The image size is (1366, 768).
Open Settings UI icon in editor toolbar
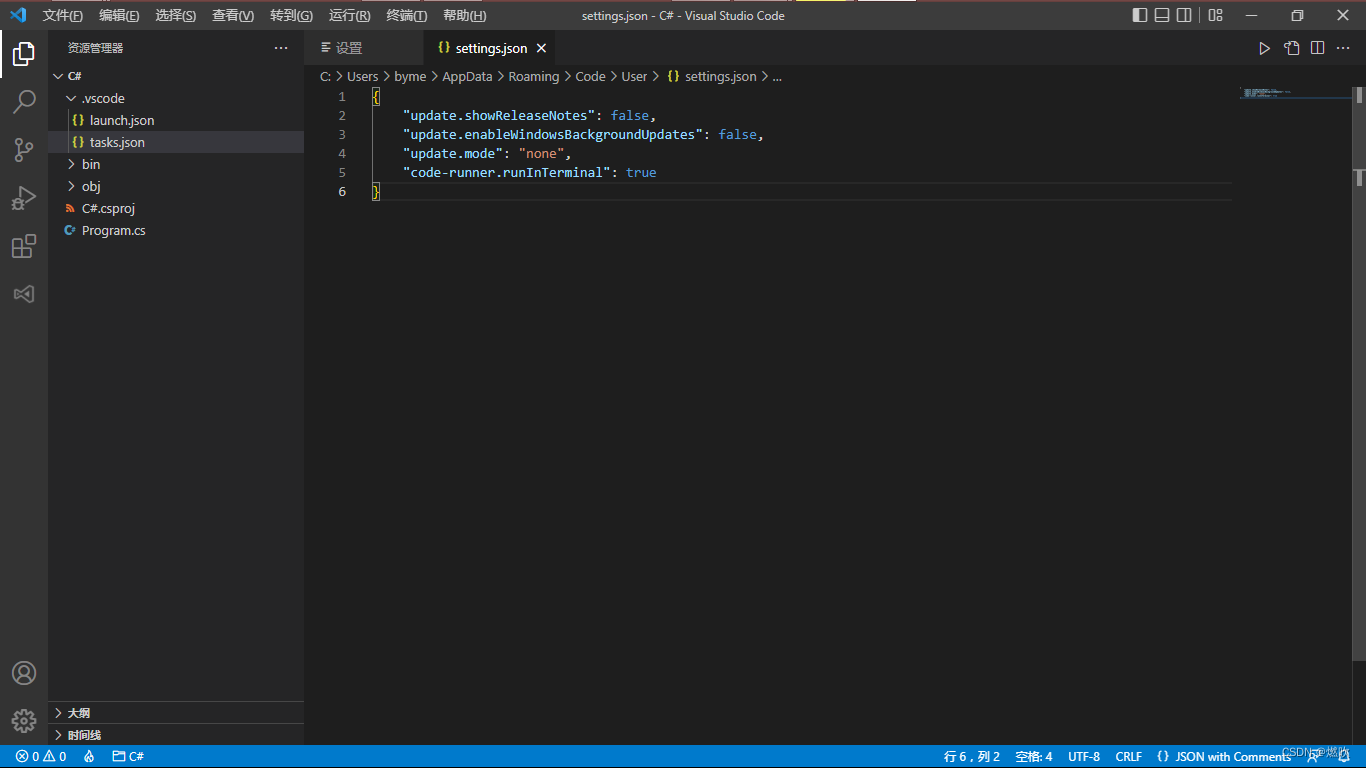[1291, 48]
